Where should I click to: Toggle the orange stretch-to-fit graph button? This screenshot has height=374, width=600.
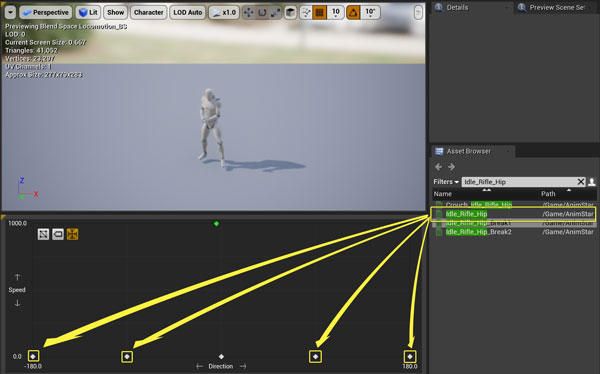72,234
